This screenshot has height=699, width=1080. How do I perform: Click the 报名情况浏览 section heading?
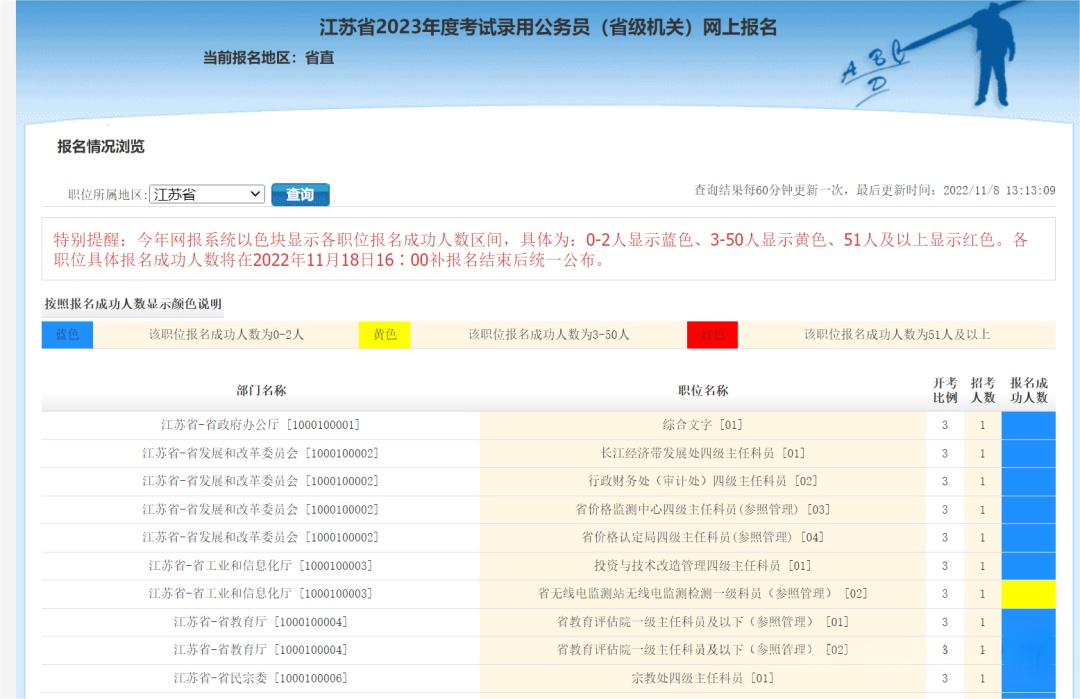click(x=101, y=147)
